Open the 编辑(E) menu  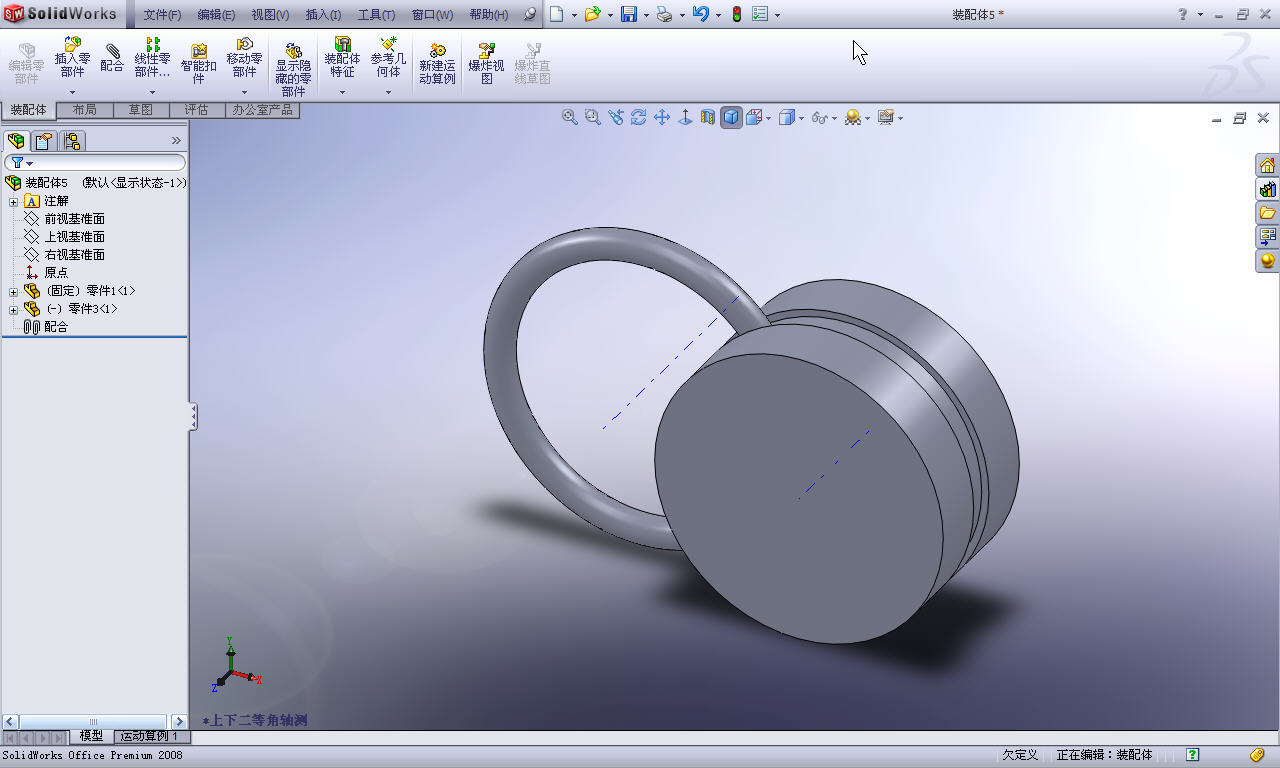tap(216, 15)
